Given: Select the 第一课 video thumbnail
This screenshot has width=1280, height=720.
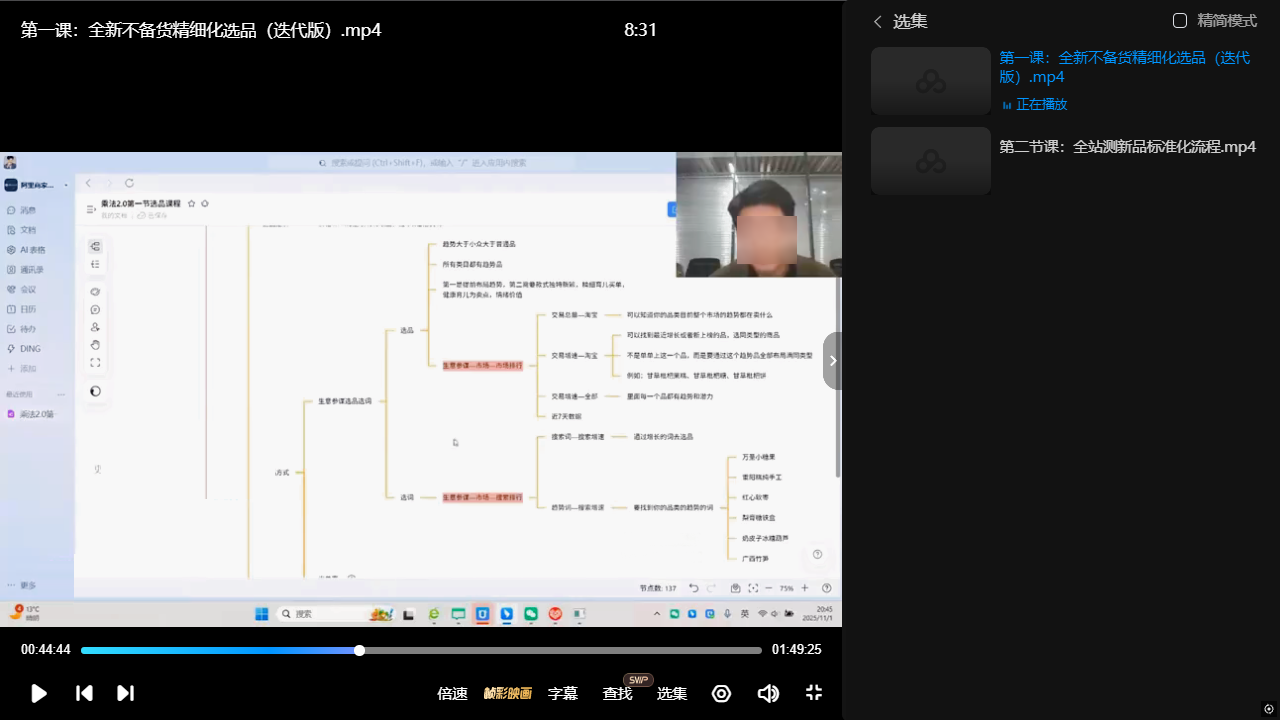Looking at the screenshot, I should (x=930, y=81).
